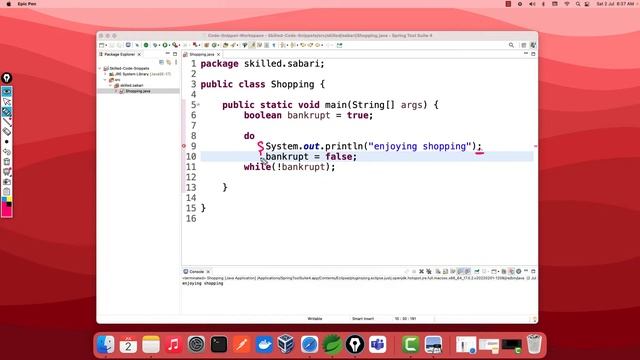The image size is (640, 360).
Task: Click the Console view icon next to Console label
Action: [x=186, y=271]
